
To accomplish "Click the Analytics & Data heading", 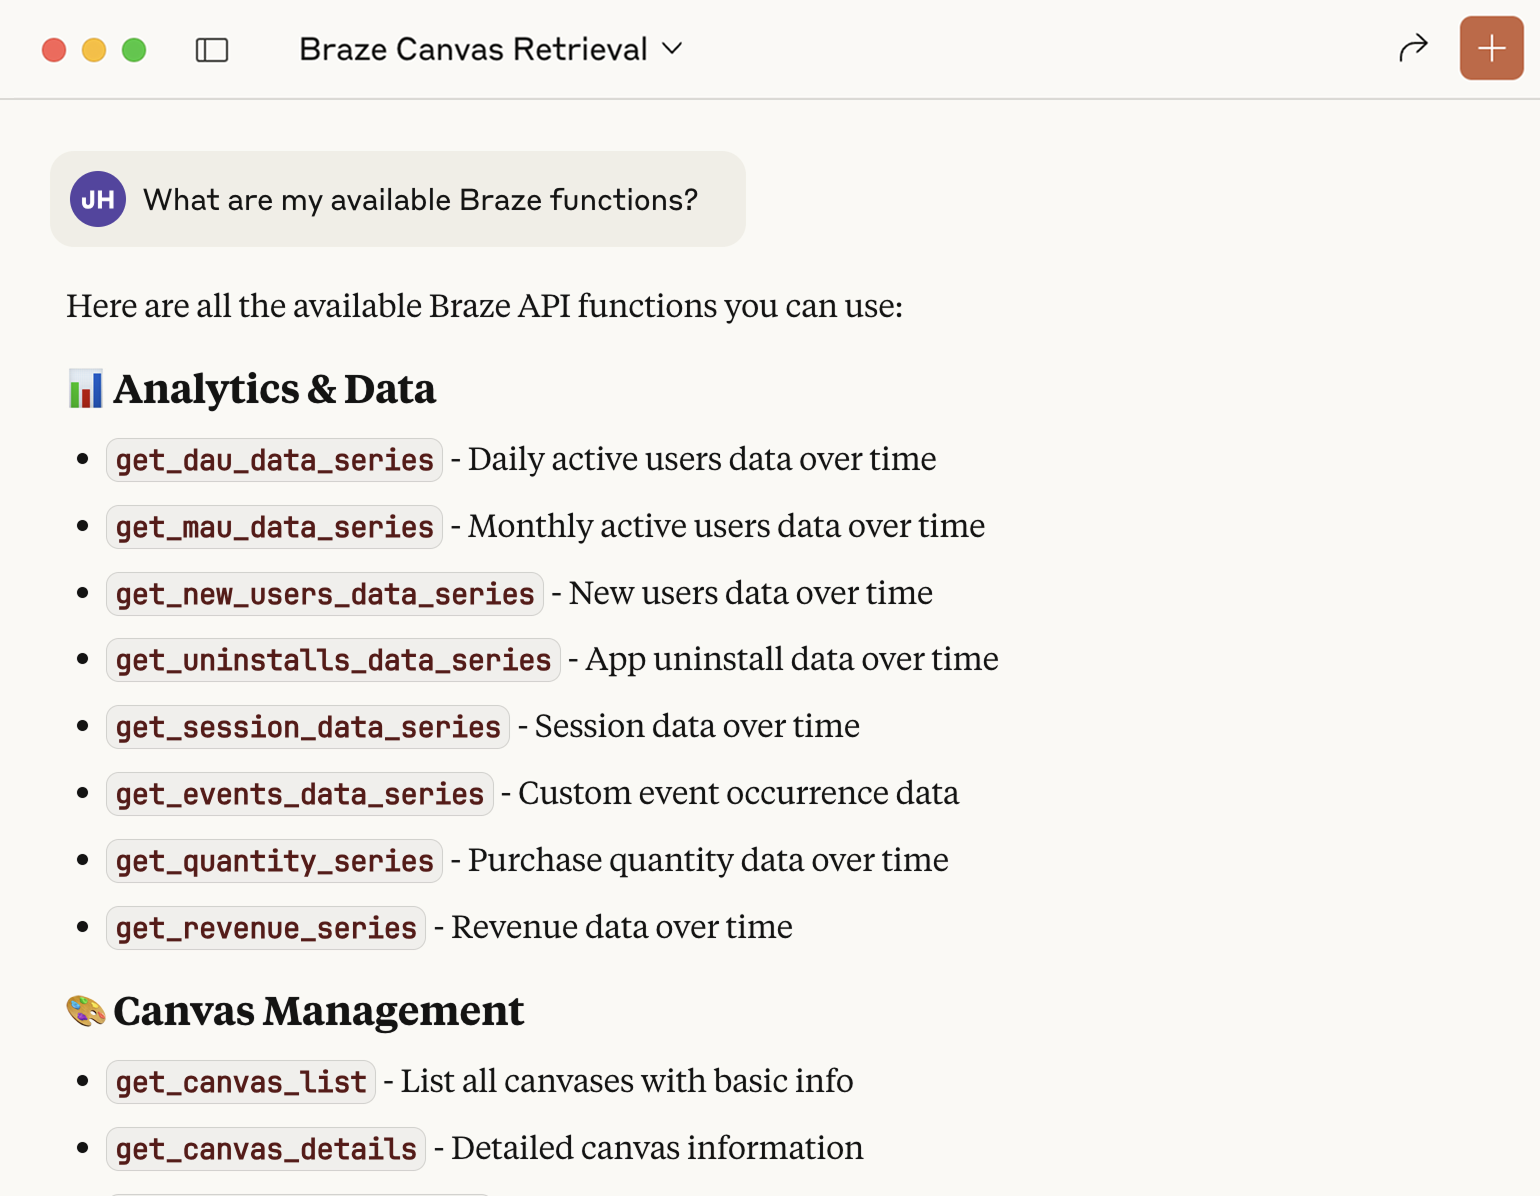I will (274, 389).
